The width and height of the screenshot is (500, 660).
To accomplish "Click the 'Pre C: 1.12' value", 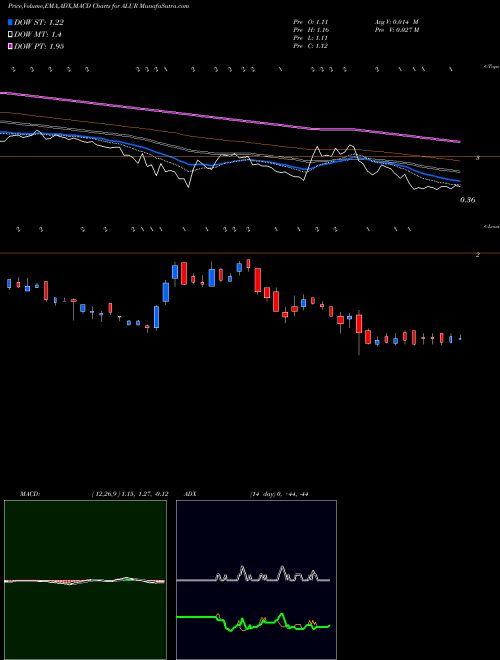I will click(x=311, y=46).
